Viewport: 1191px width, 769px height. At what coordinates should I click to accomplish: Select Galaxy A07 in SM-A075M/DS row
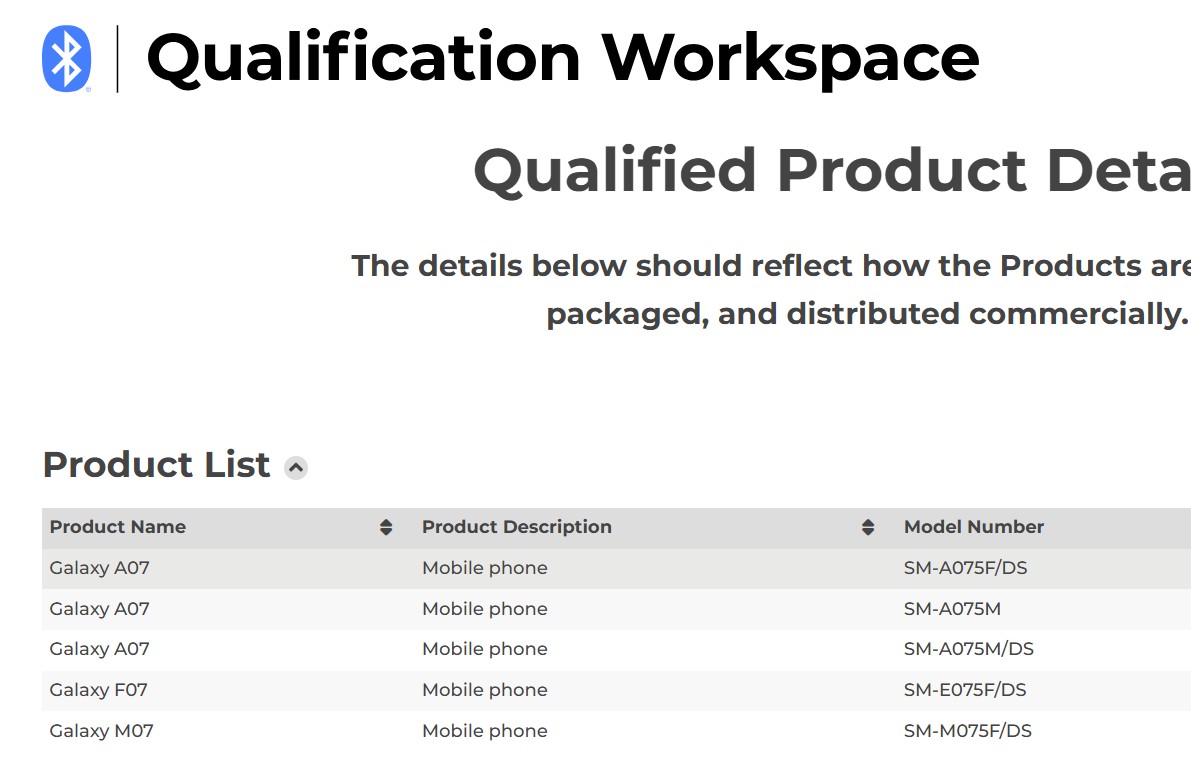click(x=100, y=650)
